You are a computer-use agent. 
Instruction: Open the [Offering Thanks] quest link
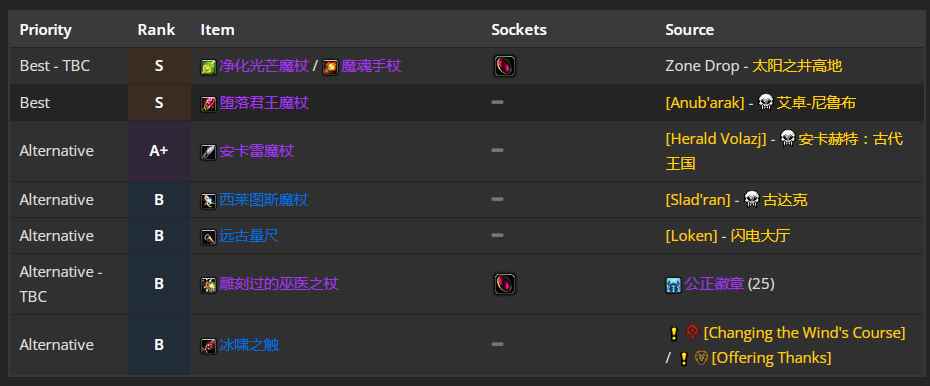771,358
